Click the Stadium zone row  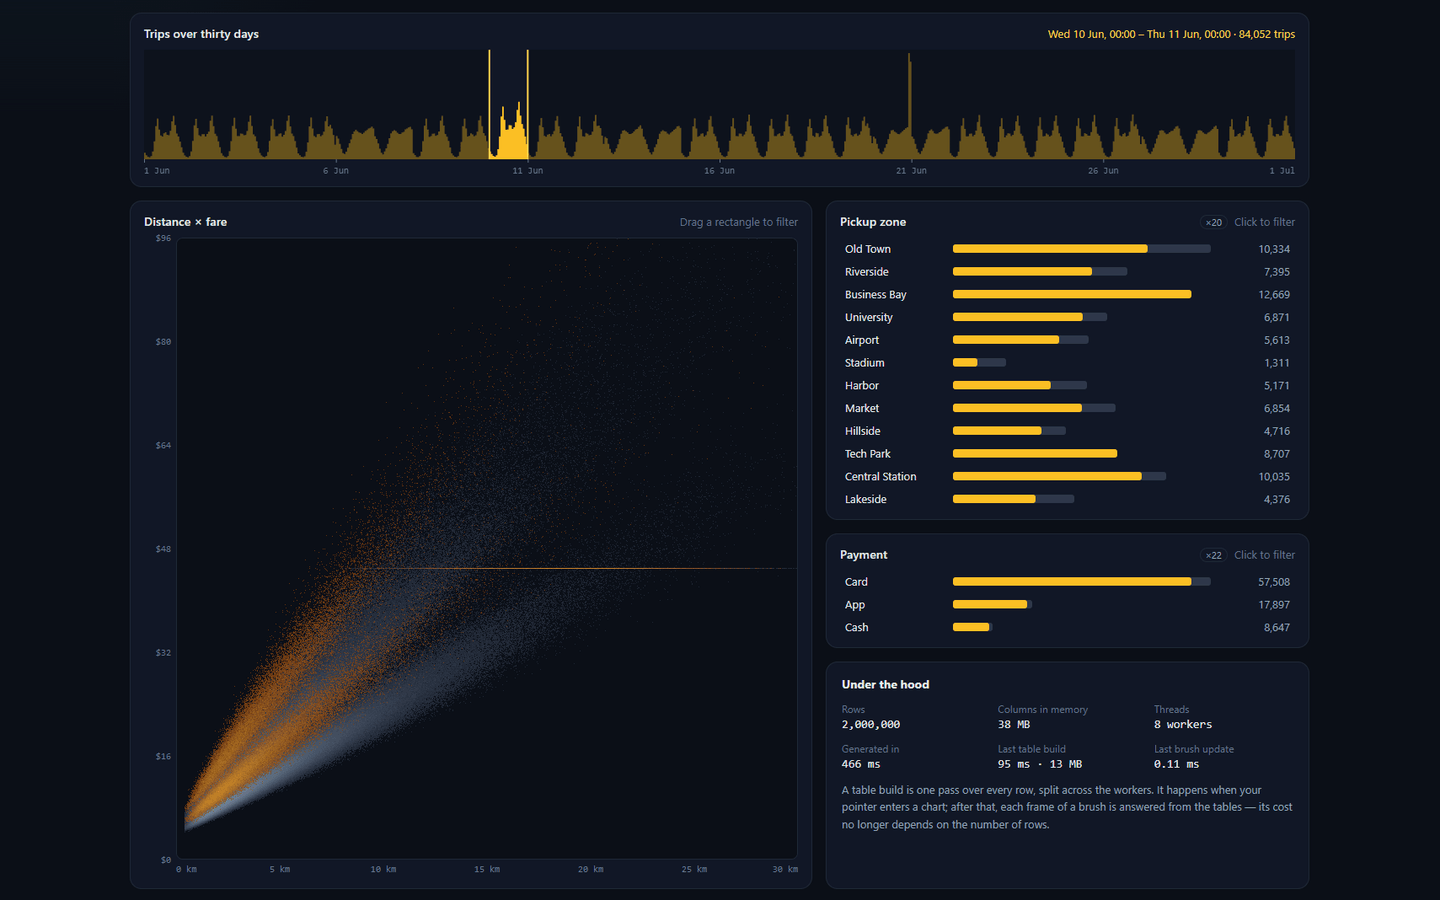tap(1067, 363)
